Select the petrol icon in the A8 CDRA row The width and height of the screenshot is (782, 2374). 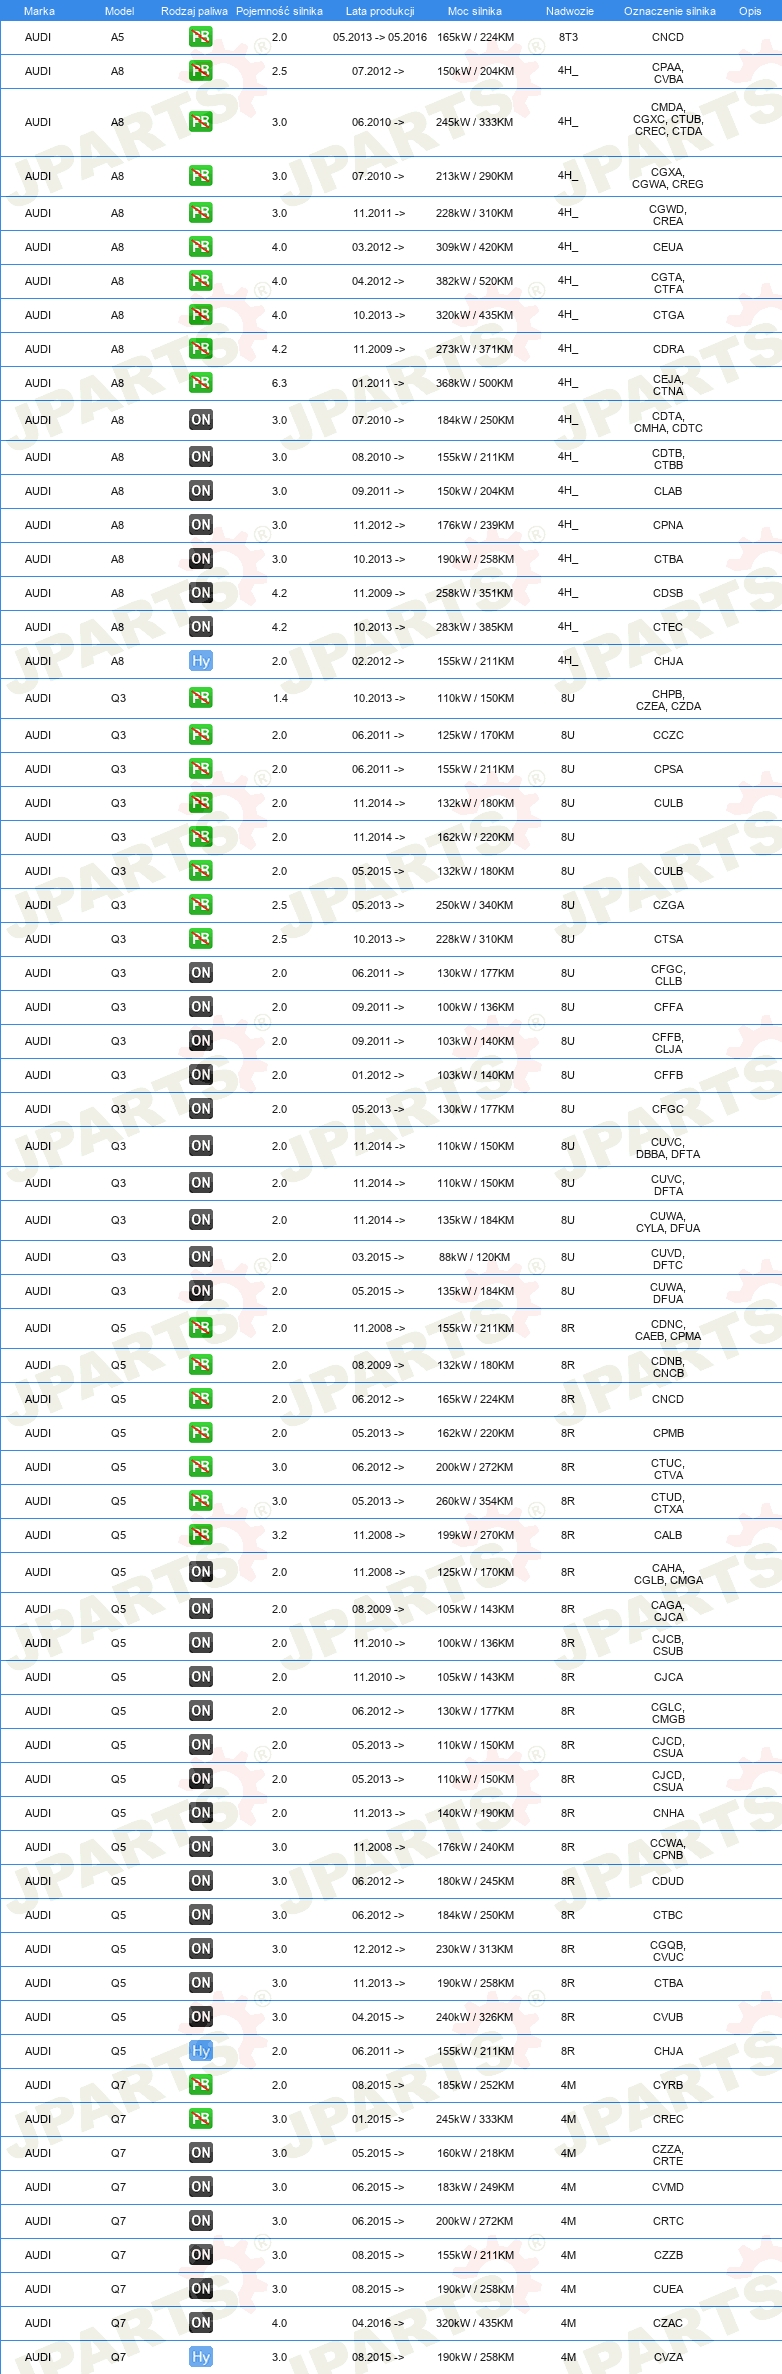200,349
